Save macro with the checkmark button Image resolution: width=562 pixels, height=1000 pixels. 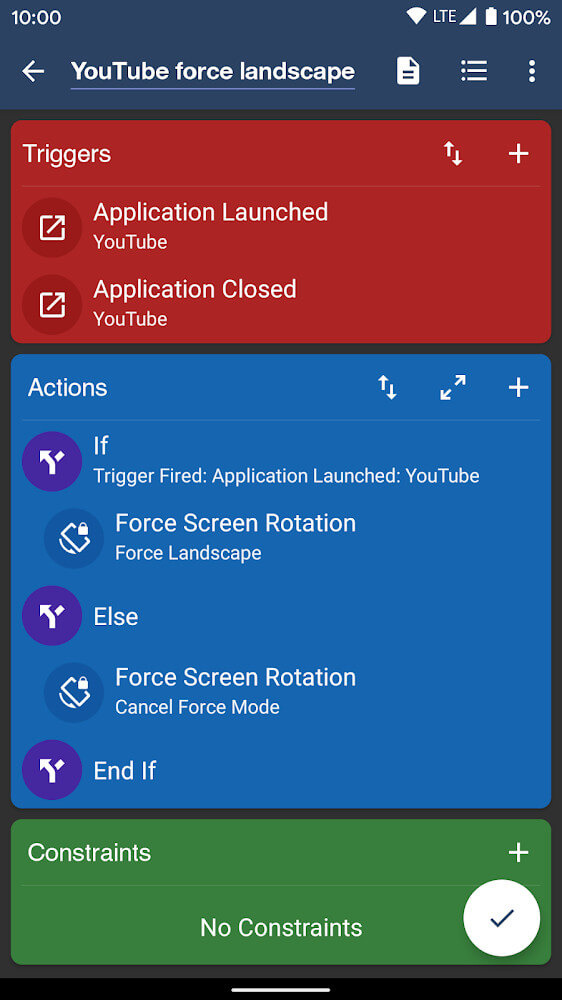tap(501, 918)
